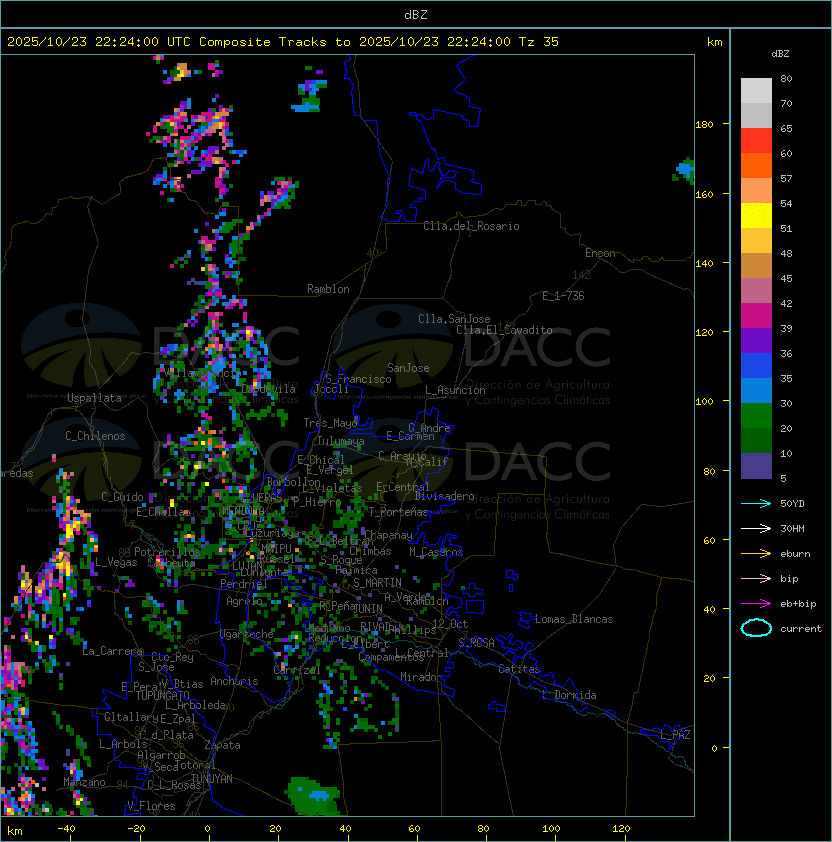Screen dimensions: 832x842
Task: Click the TUNUYAN label
Action: click(x=212, y=779)
